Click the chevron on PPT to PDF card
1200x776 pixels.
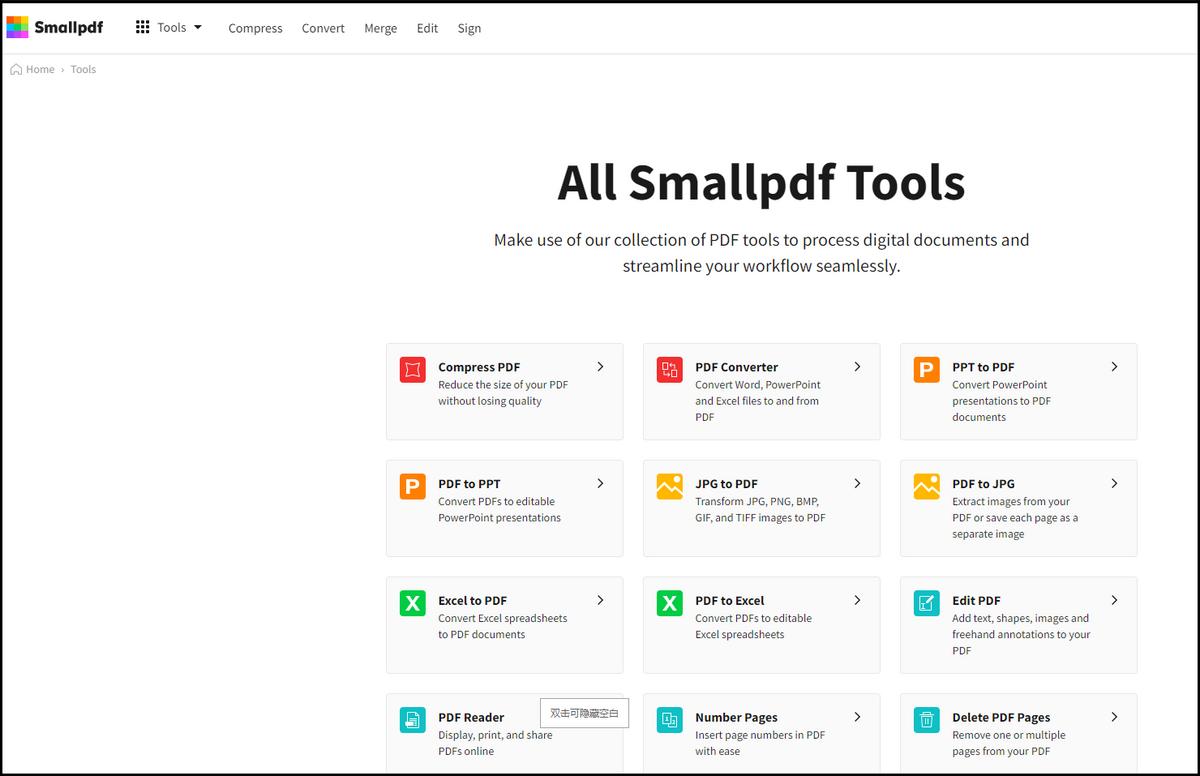1114,367
